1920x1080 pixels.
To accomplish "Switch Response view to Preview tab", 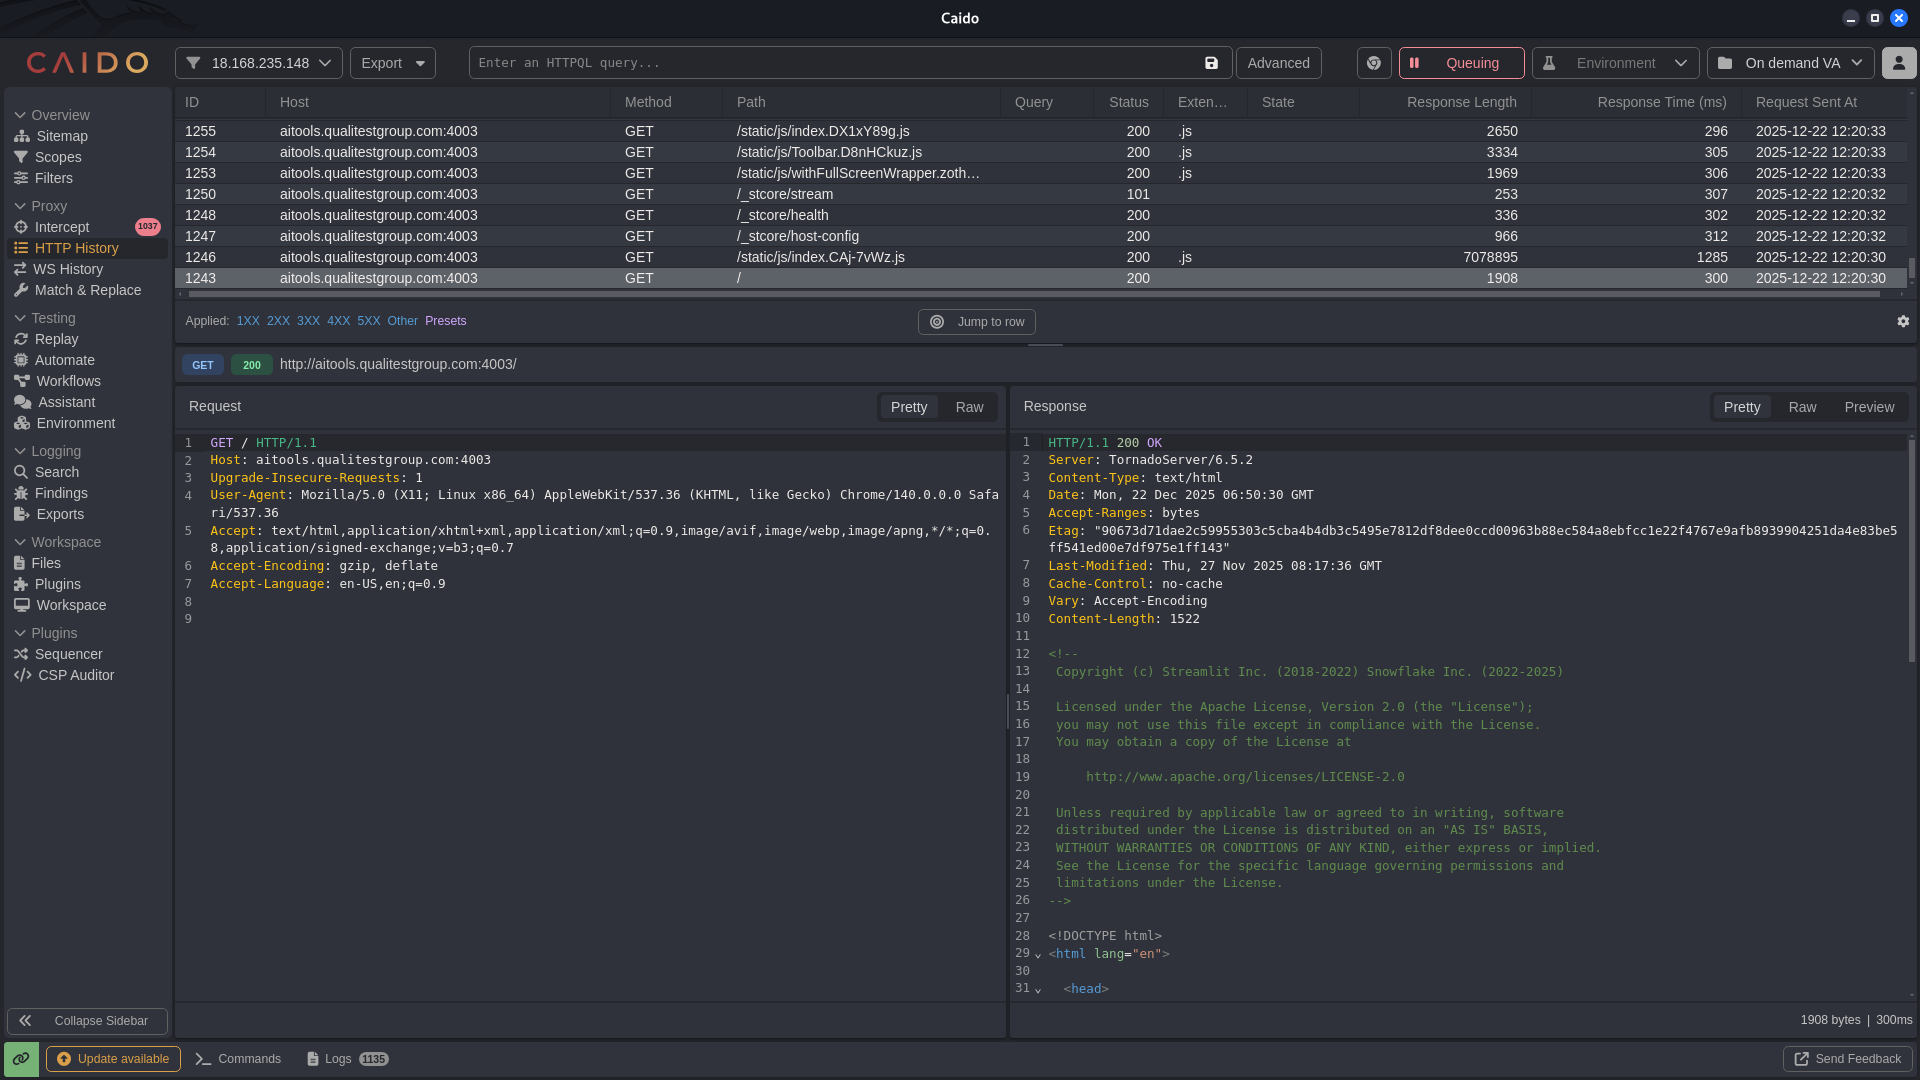I will pos(1868,407).
